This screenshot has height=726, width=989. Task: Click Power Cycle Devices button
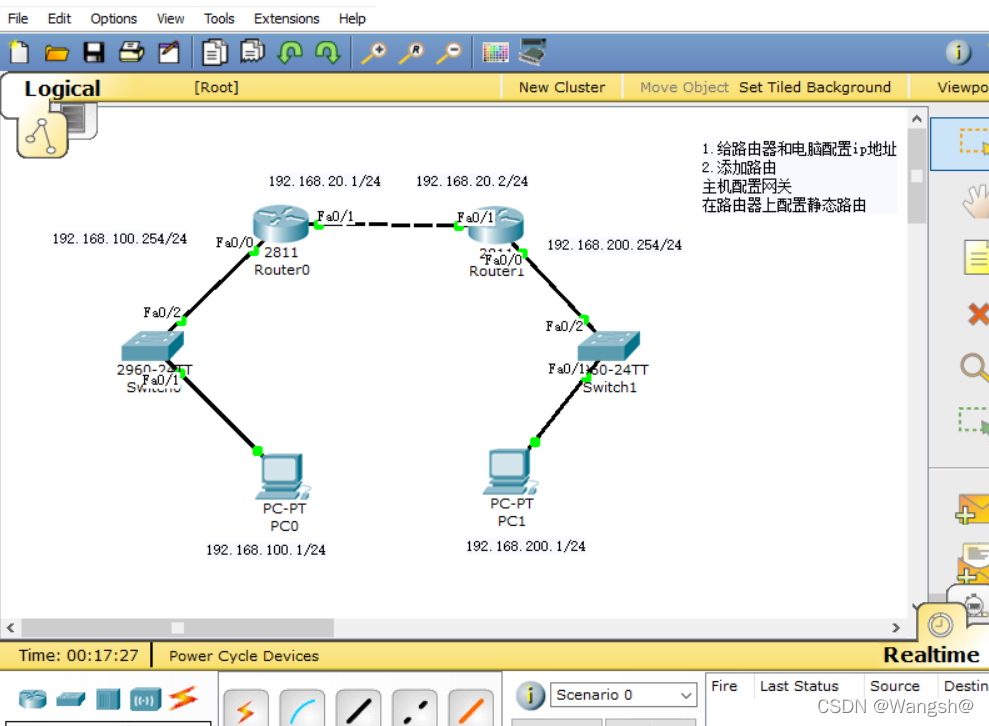[244, 656]
